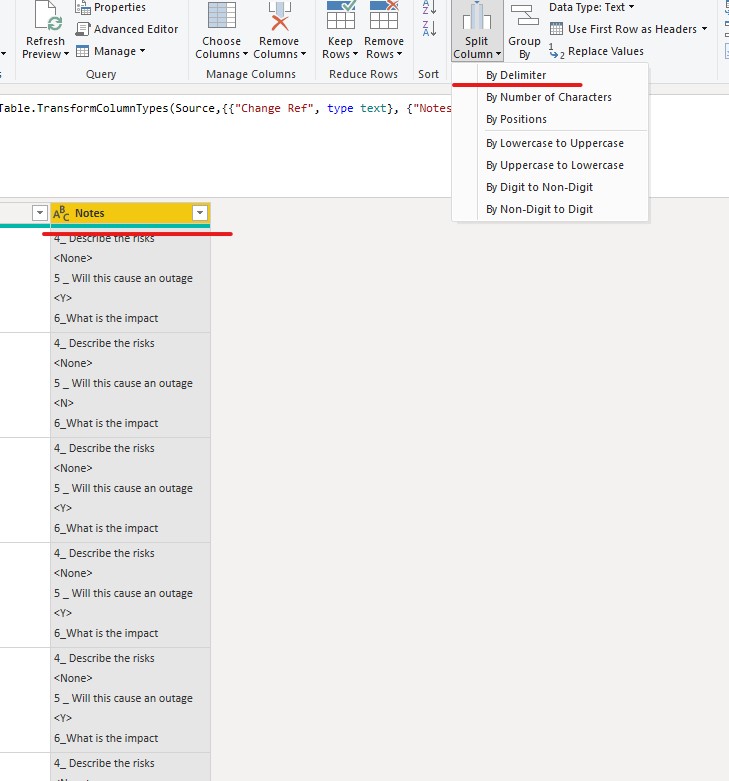Click the Remove Columns icon
Screen dimensions: 729x781
click(279, 15)
